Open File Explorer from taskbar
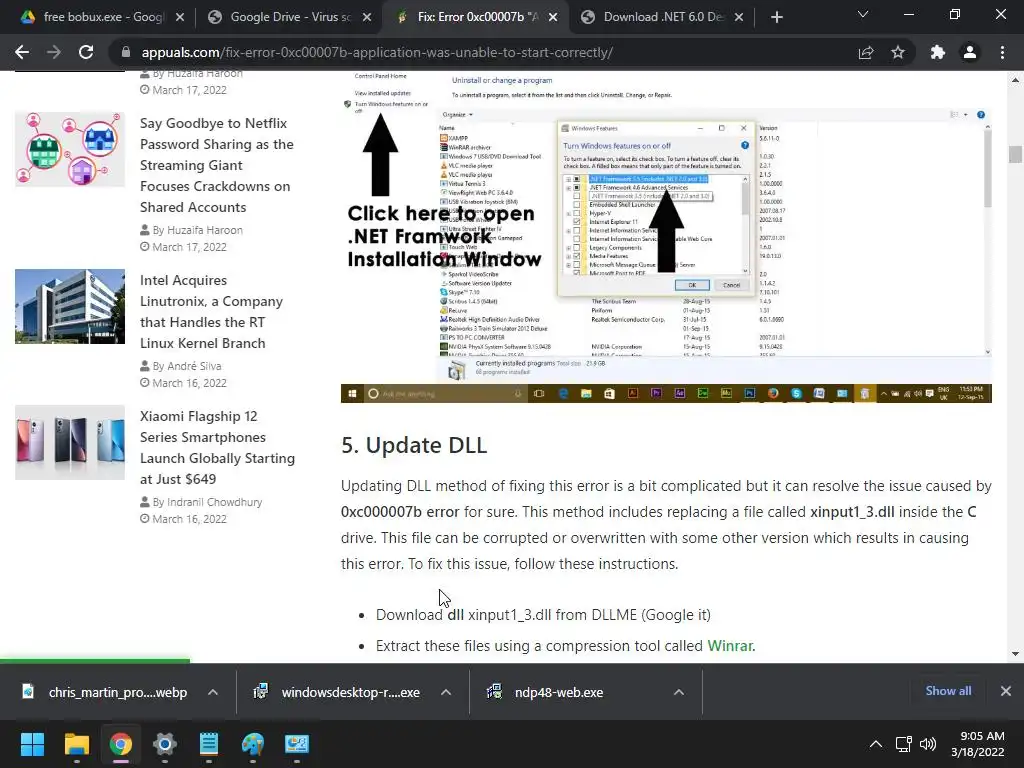Viewport: 1024px width, 768px height. click(x=76, y=744)
